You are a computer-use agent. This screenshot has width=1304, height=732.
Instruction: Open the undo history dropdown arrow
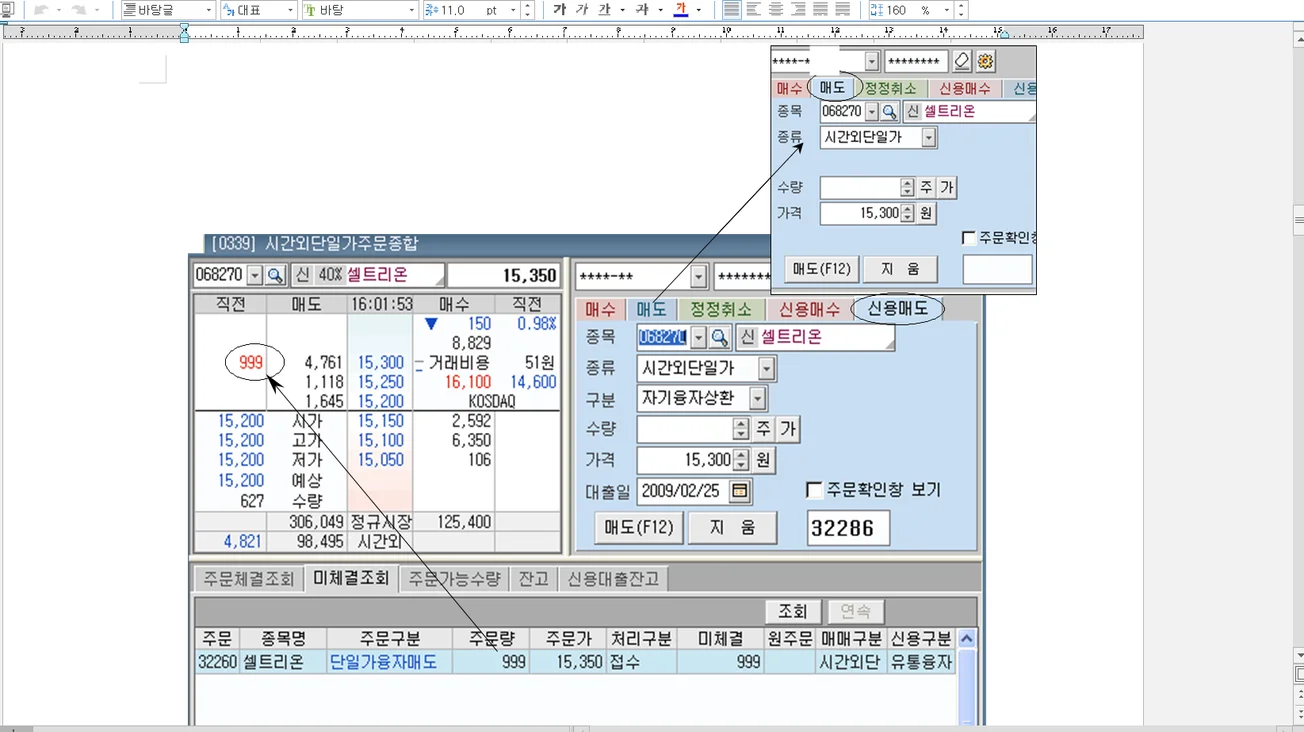click(59, 10)
